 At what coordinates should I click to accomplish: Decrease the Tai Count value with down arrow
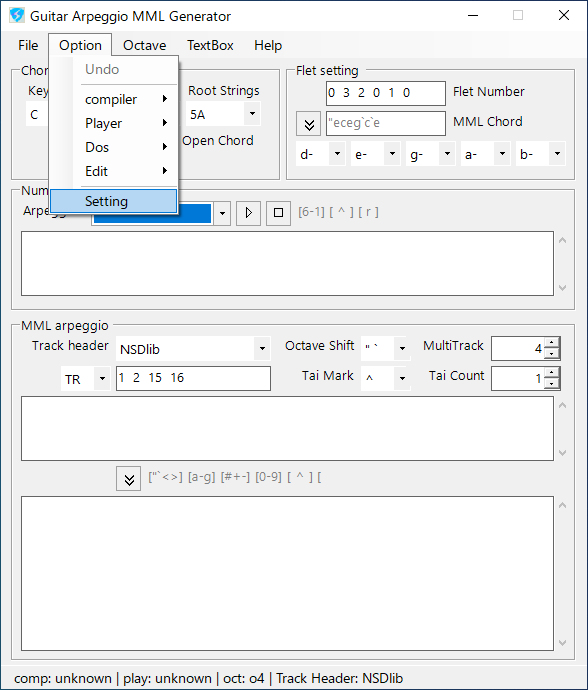pyautogui.click(x=552, y=384)
